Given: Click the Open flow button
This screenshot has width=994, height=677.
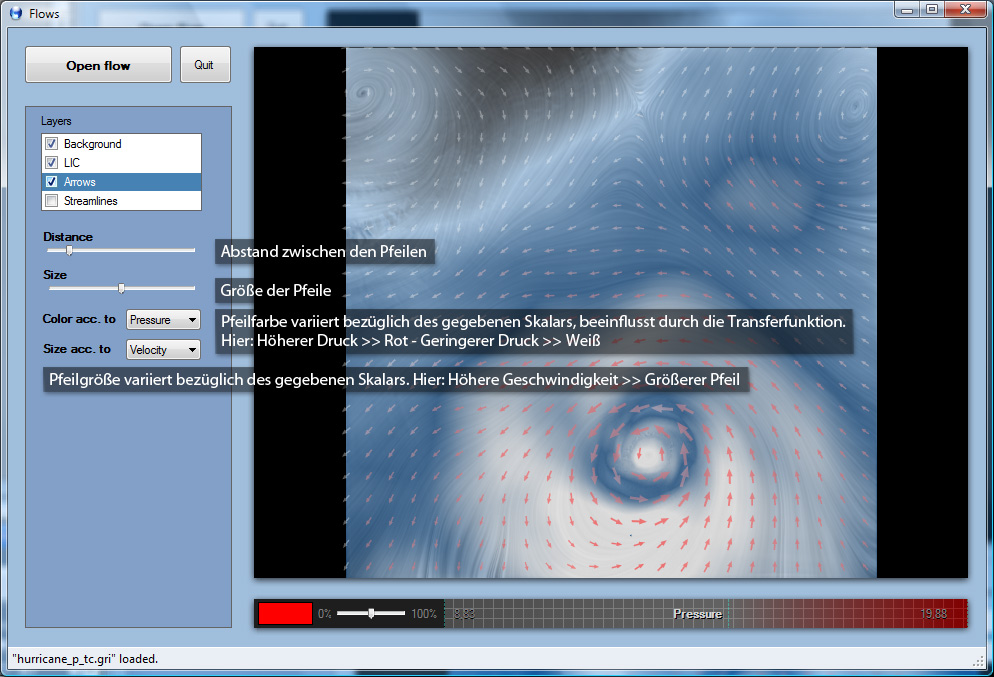Looking at the screenshot, I should [x=98, y=65].
